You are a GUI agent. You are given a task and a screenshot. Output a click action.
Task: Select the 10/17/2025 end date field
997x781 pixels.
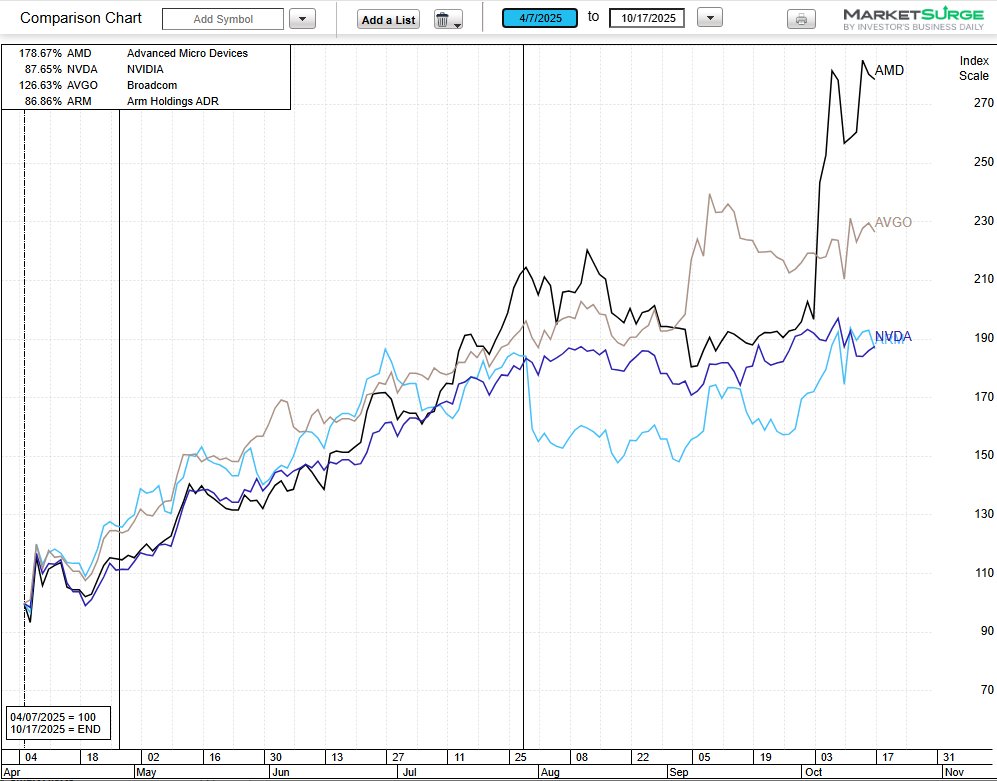click(647, 18)
